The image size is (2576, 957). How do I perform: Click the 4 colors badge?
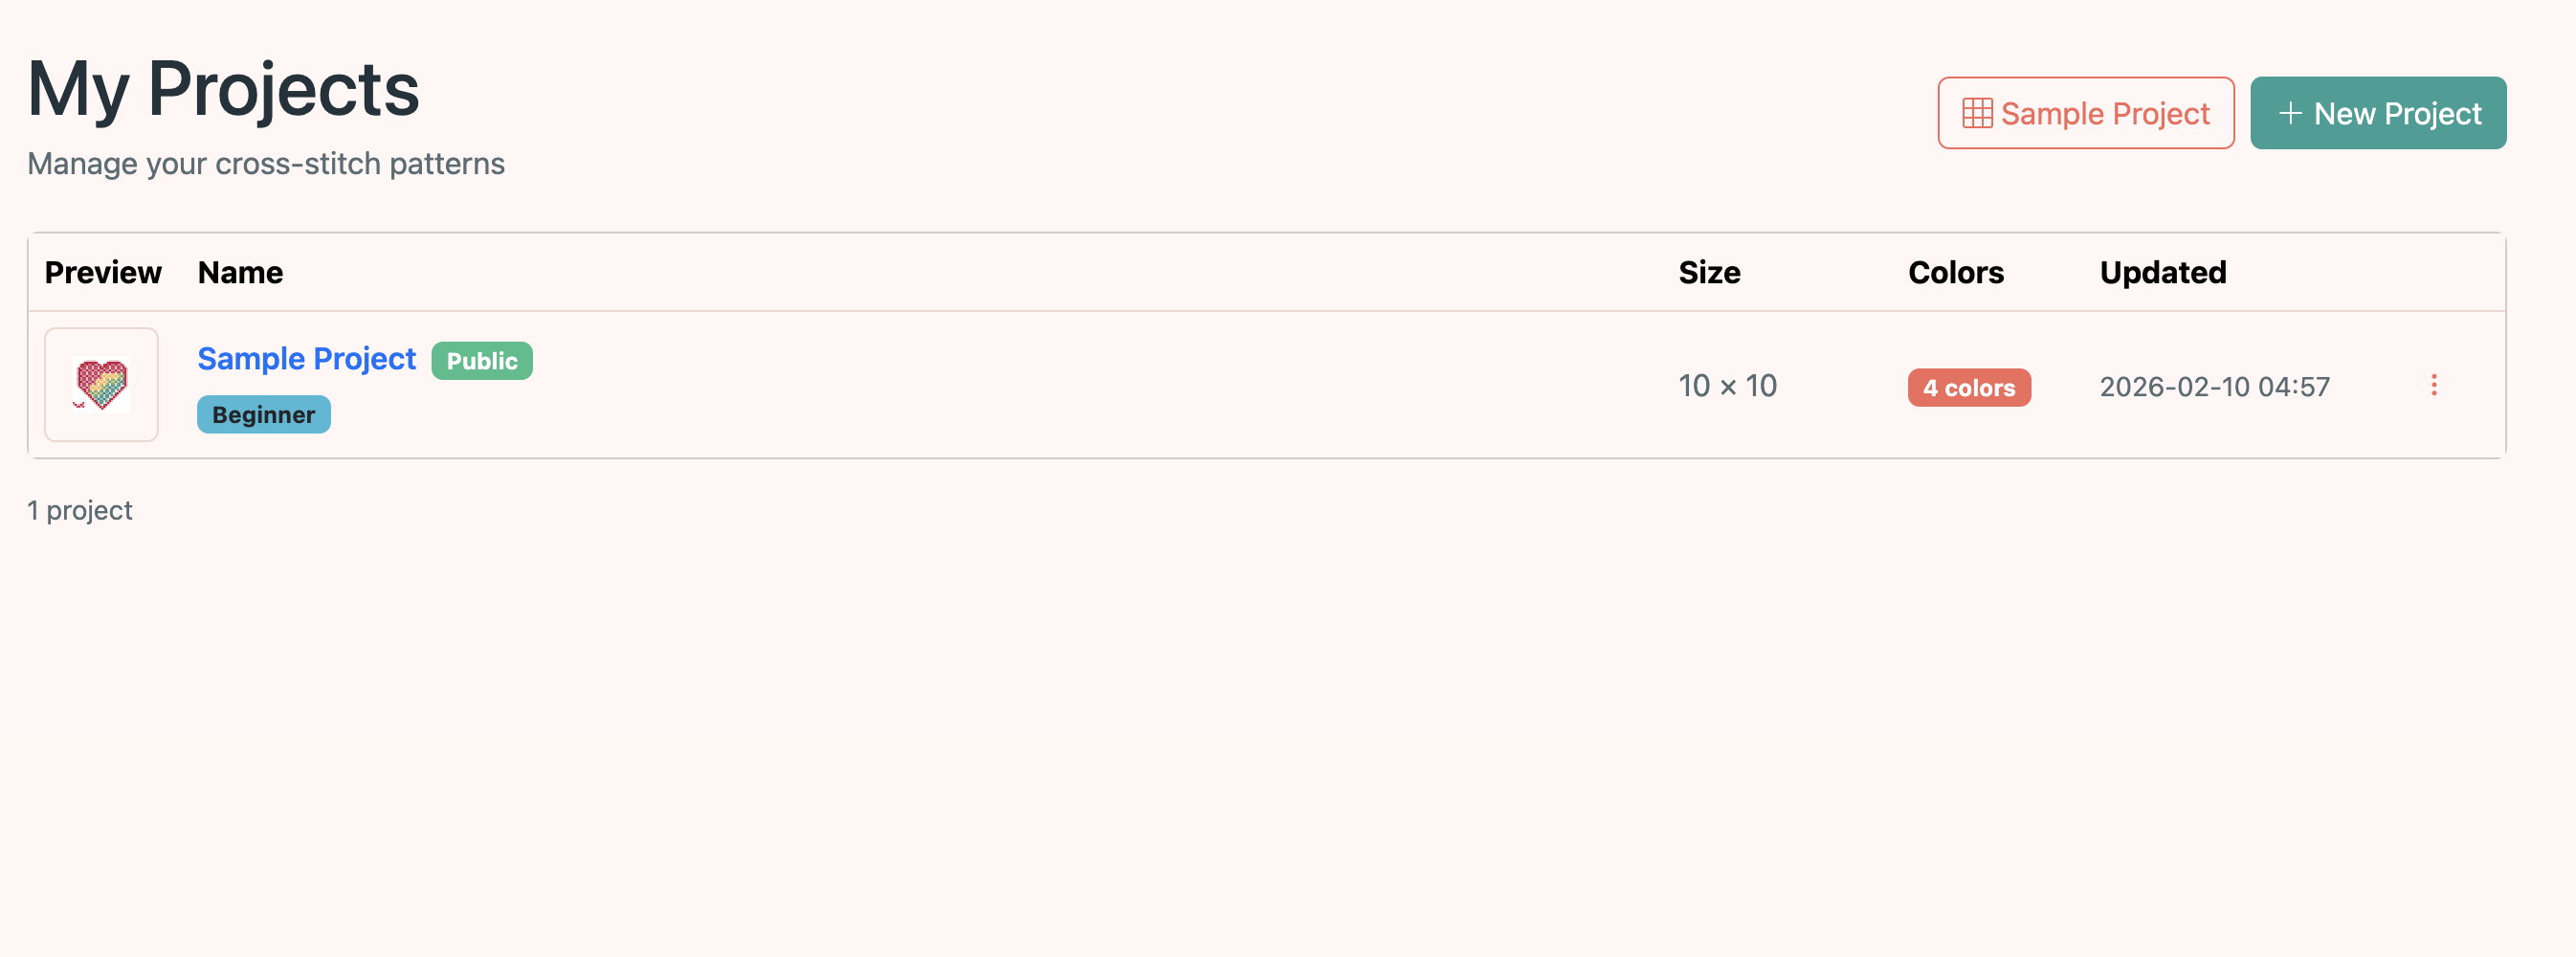click(x=1968, y=387)
